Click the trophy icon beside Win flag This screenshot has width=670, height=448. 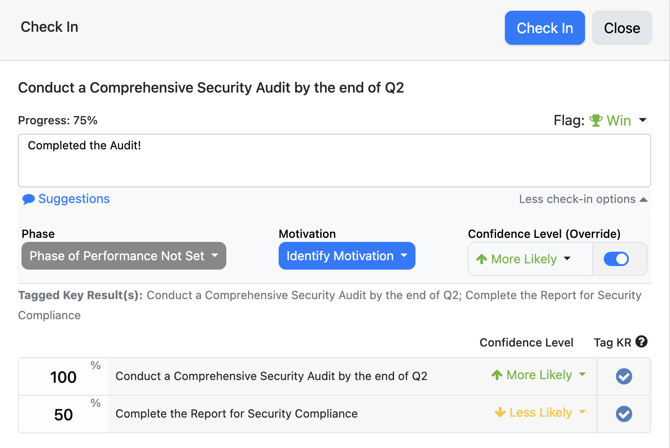coord(596,121)
